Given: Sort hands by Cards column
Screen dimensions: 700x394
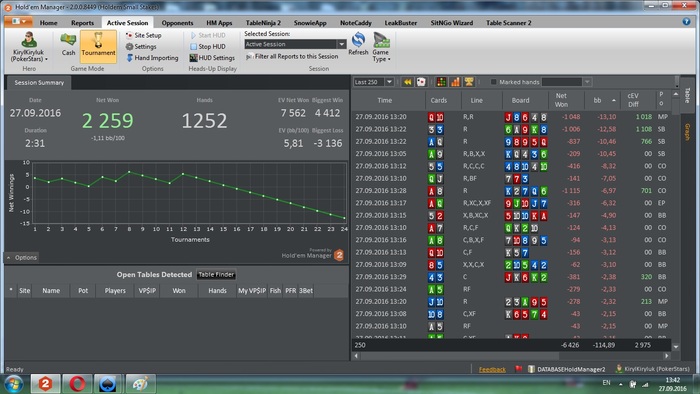Looking at the screenshot, I should coord(438,100).
